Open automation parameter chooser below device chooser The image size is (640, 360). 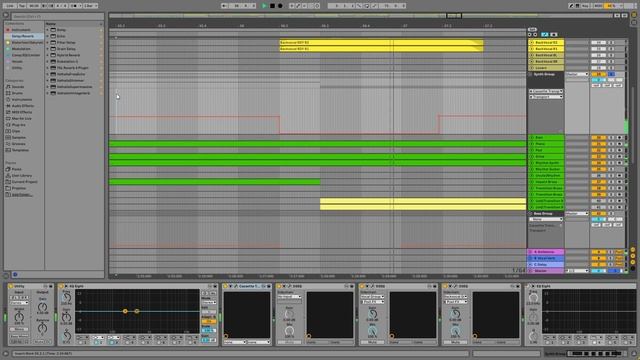546,97
